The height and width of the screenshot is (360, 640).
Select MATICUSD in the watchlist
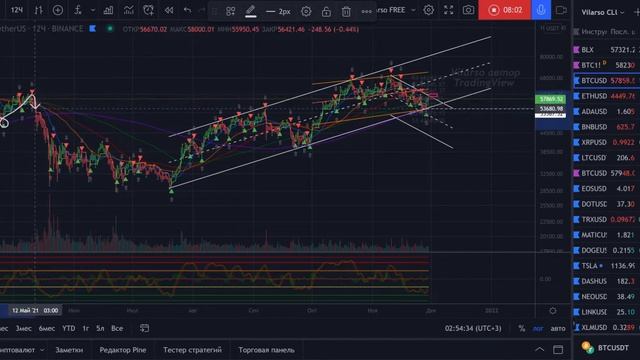(607, 235)
